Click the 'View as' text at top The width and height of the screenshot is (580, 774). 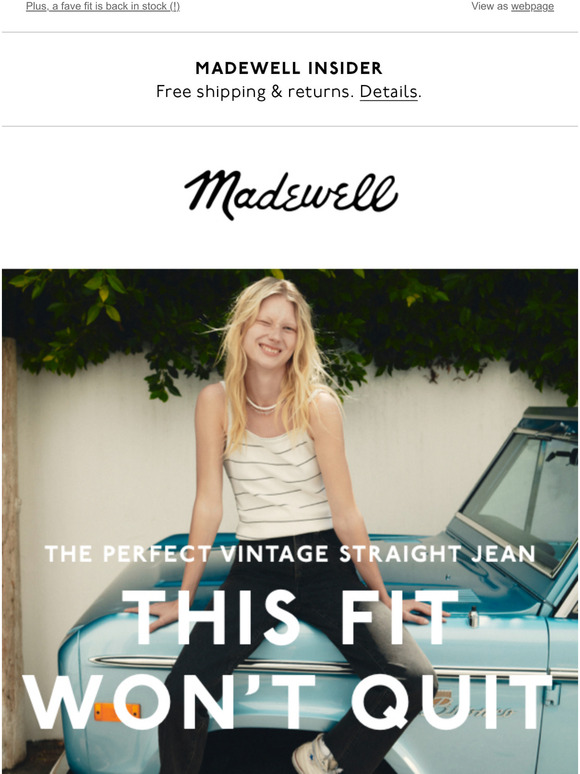(490, 6)
